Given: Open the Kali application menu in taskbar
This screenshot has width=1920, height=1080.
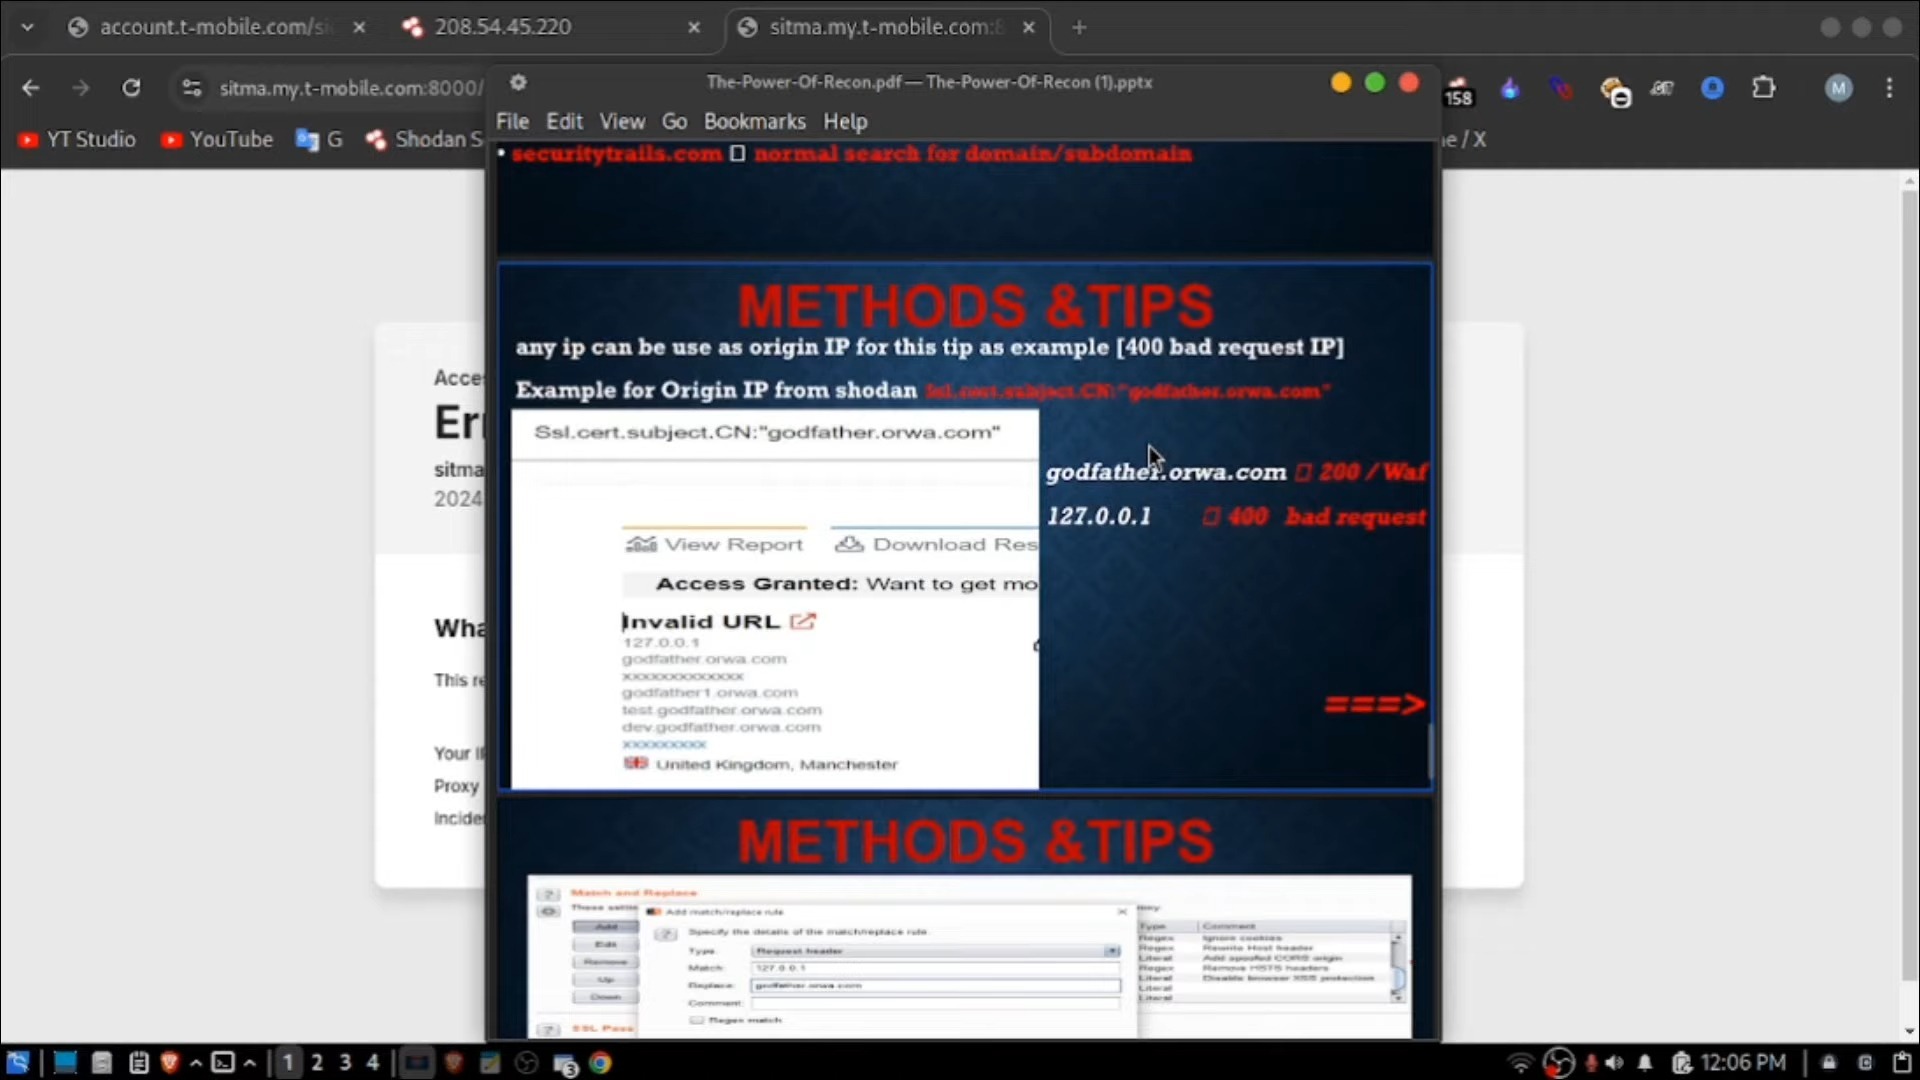Looking at the screenshot, I should click(18, 1062).
